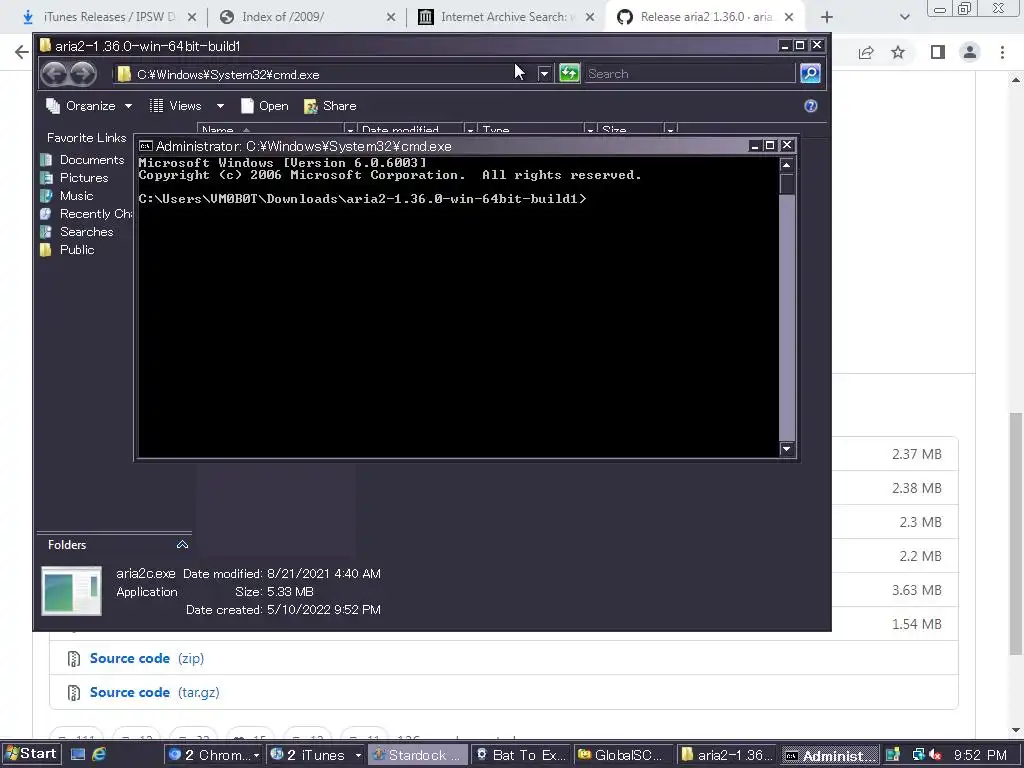Switch to Bat To Exe taskbar window
Screen dimensions: 1024x768
click(x=520, y=755)
